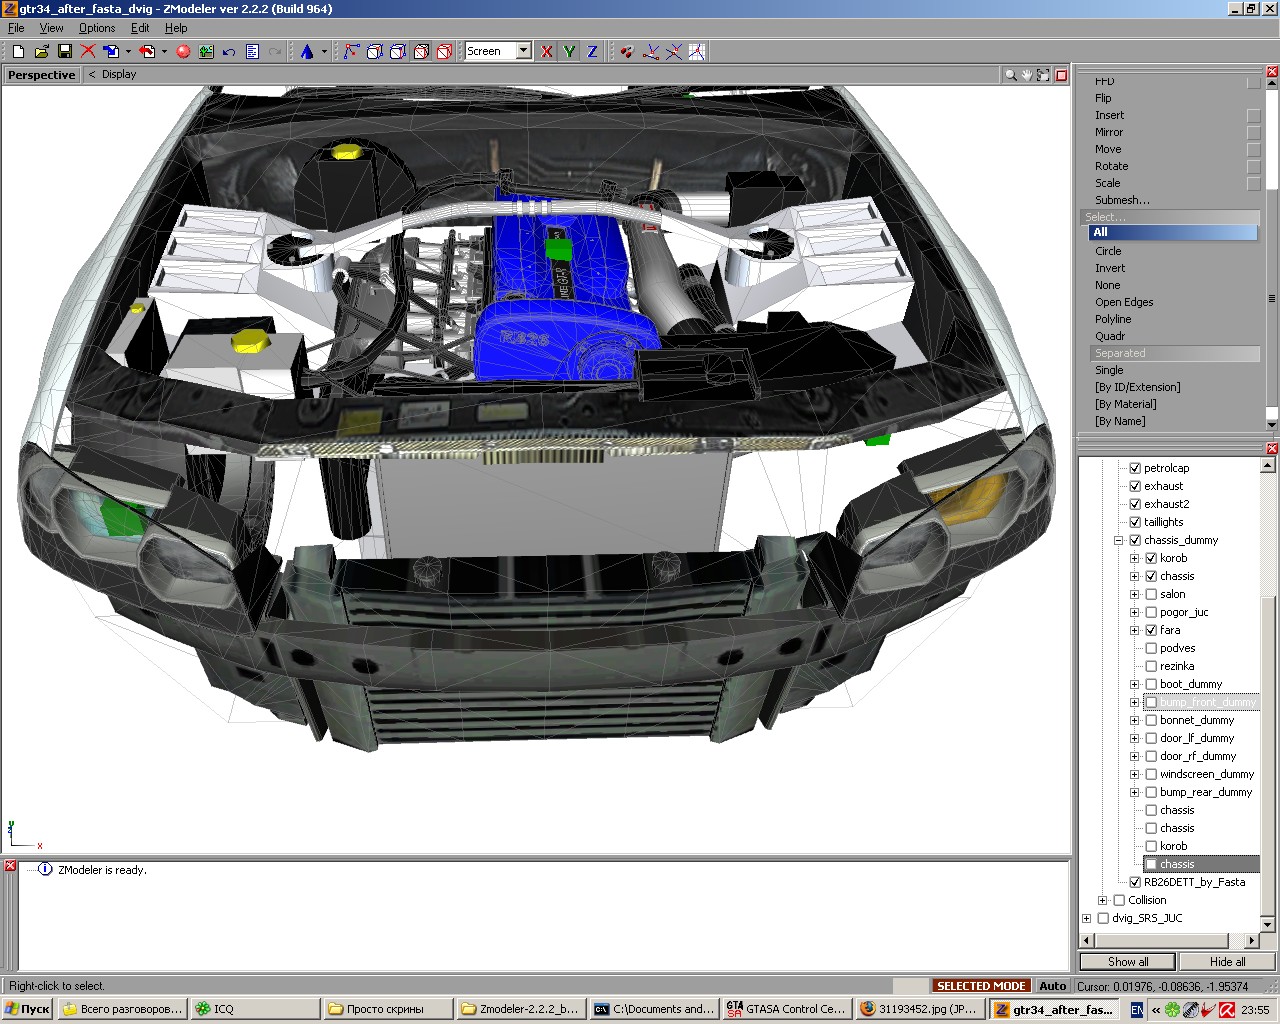The image size is (1280, 1024).
Task: Click the red X icon in main toolbar
Action: coord(88,51)
